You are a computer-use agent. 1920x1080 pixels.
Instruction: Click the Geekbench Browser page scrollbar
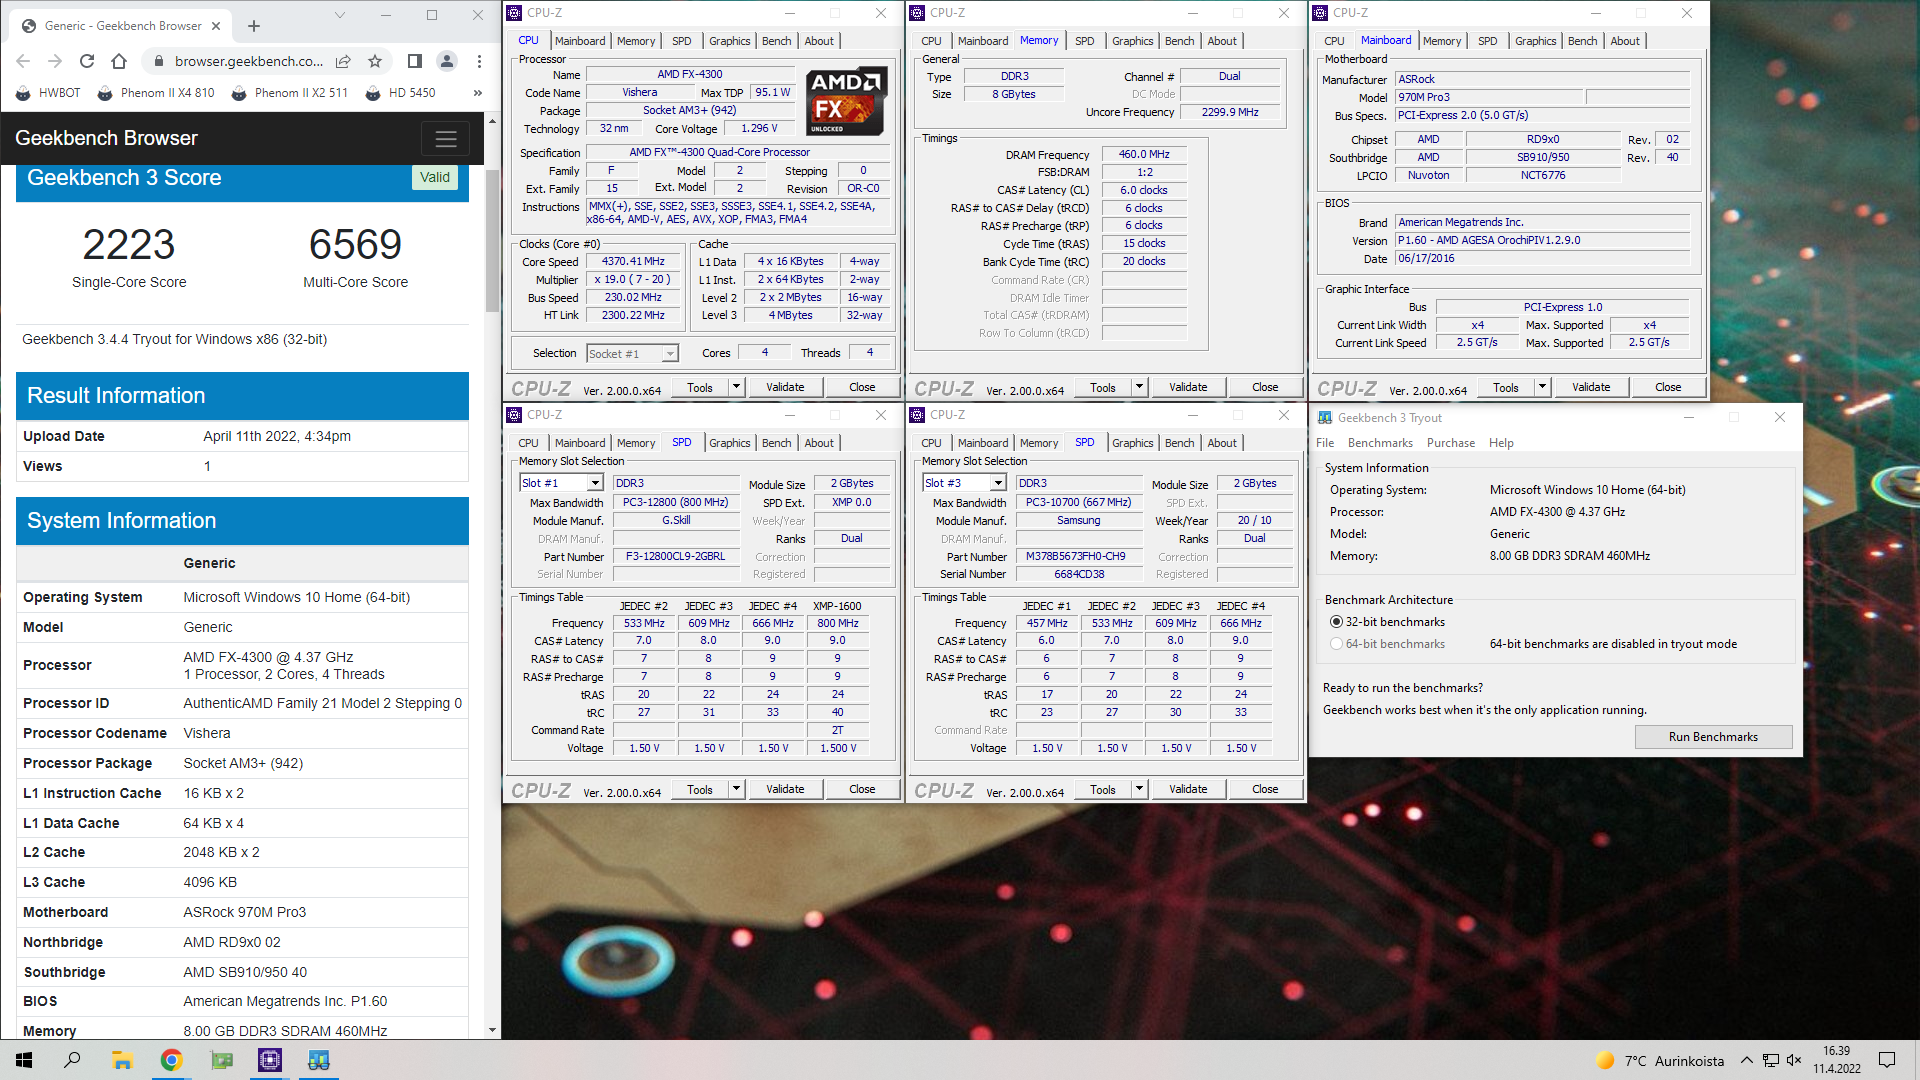pyautogui.click(x=492, y=240)
